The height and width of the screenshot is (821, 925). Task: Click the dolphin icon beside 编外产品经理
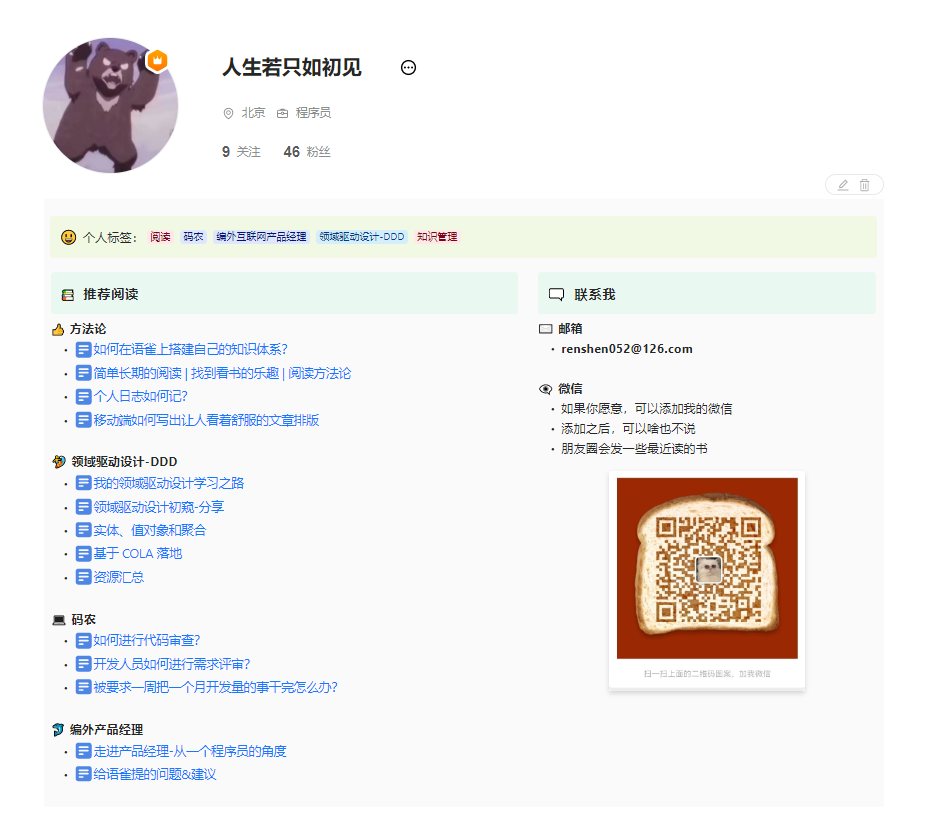point(58,730)
